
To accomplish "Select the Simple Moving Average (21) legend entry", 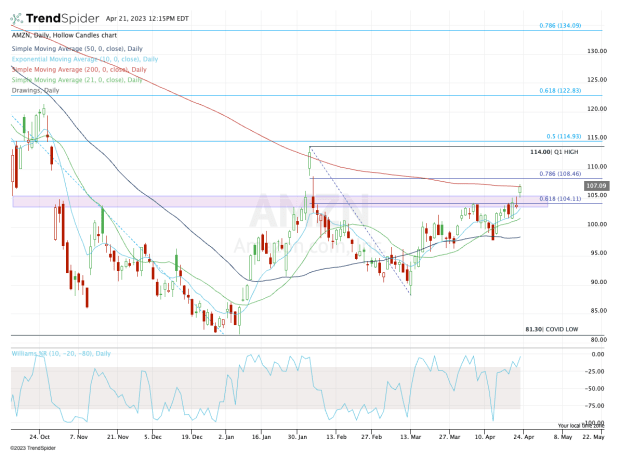I will tap(79, 79).
